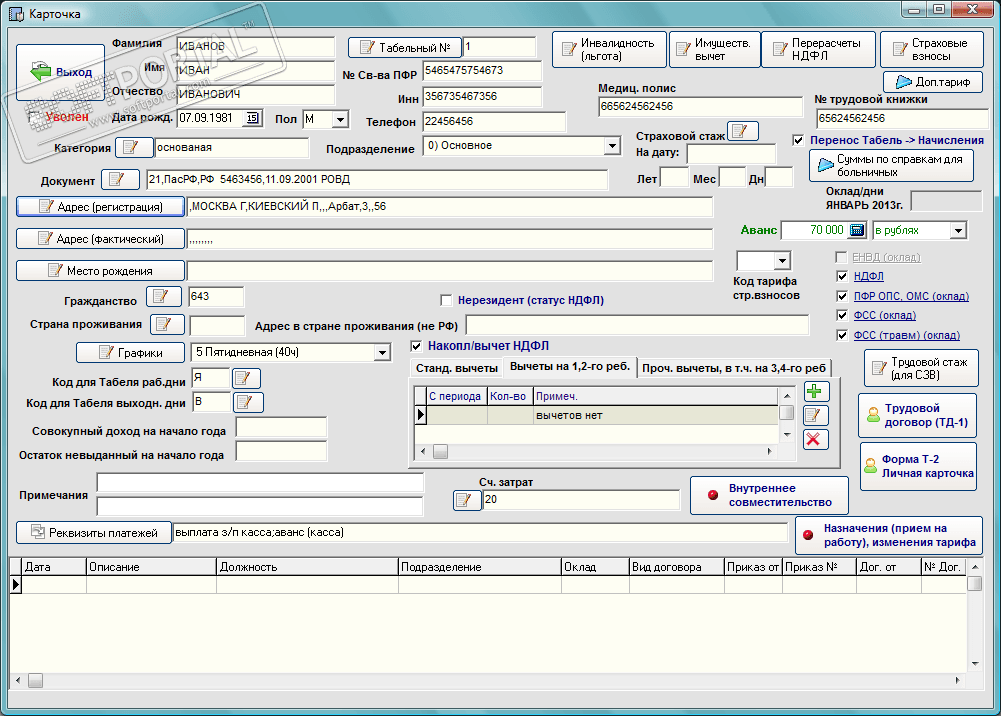Open Страховые взносы button
This screenshot has height=716, width=1001.
[931, 49]
